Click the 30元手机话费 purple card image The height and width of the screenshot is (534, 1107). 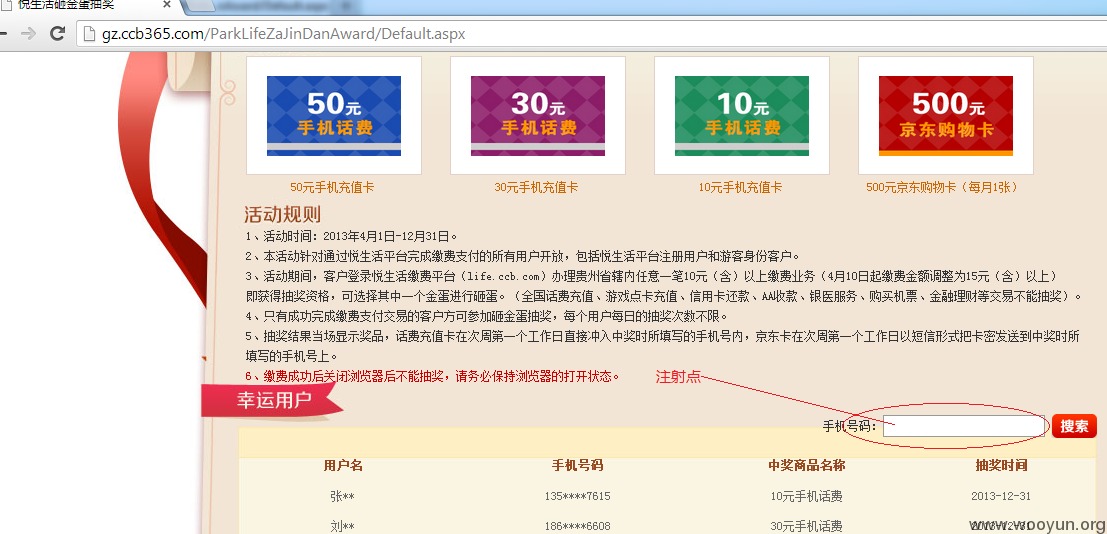(x=538, y=115)
